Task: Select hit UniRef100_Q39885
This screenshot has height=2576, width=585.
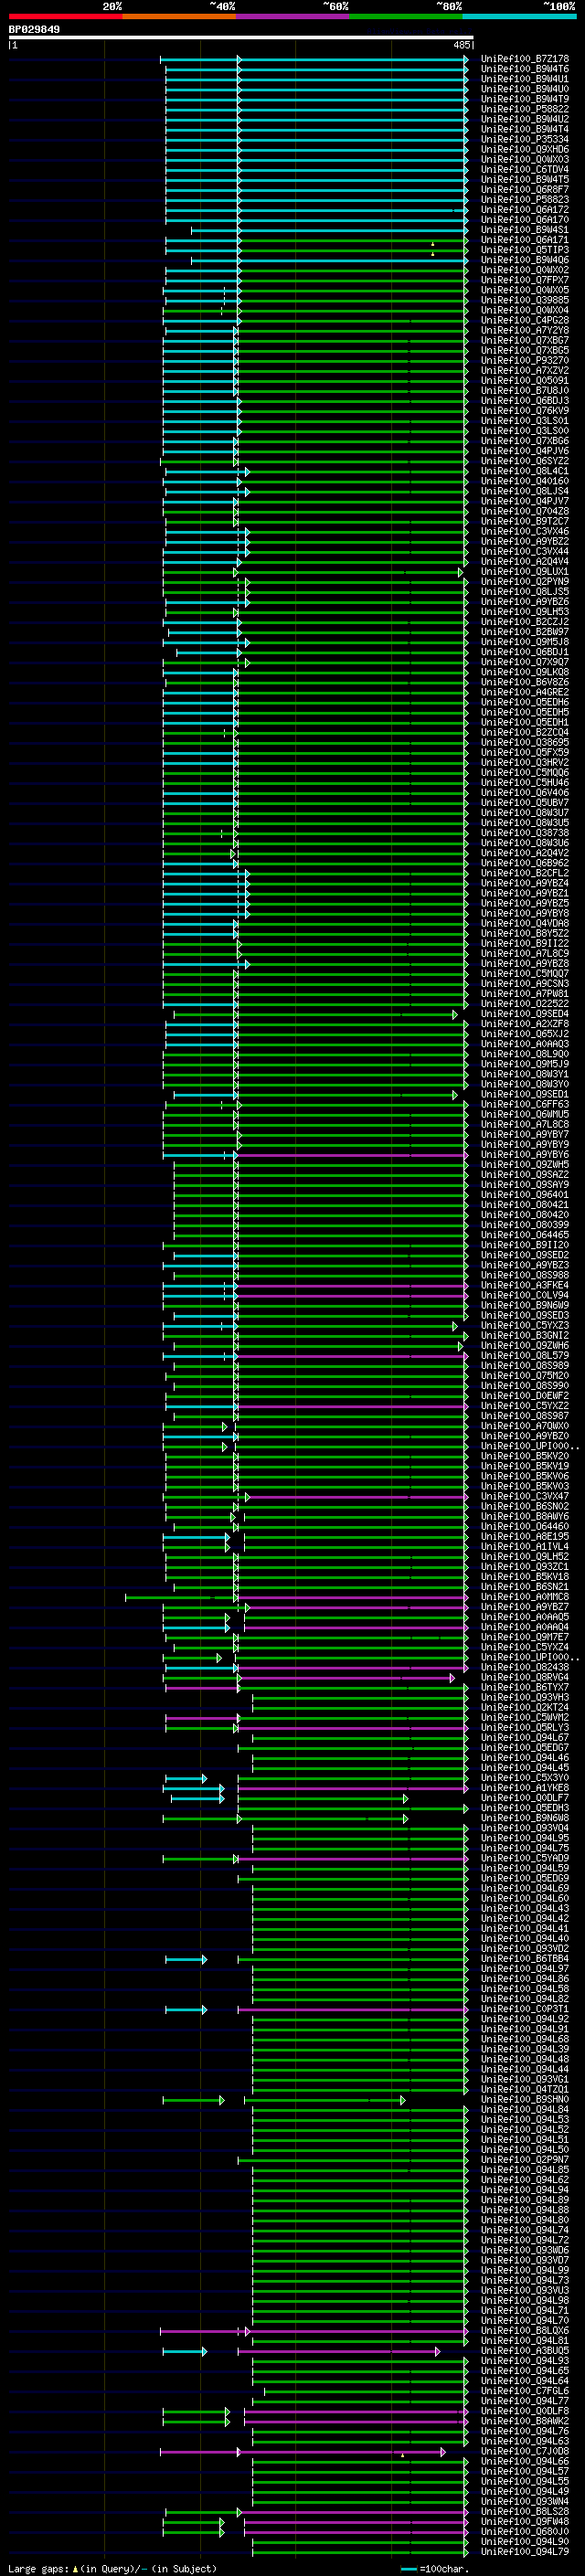Action: (x=525, y=300)
